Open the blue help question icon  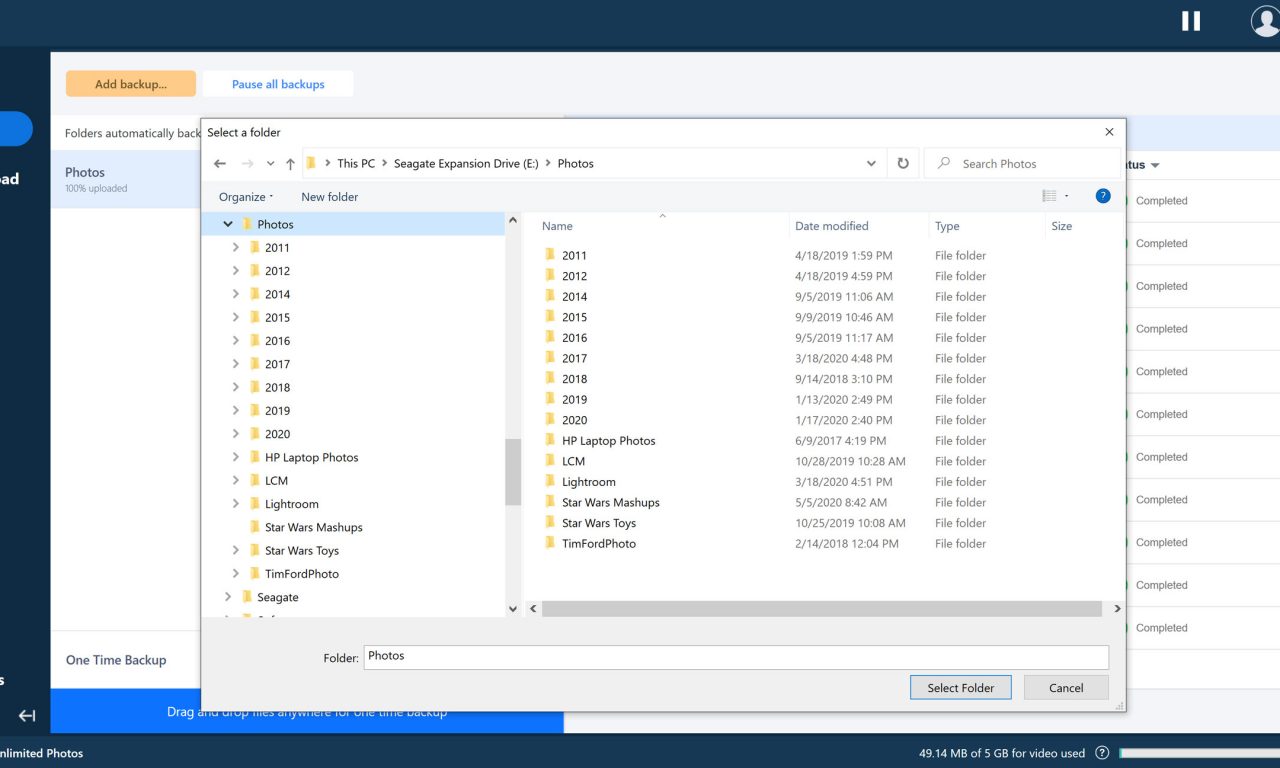point(1103,196)
